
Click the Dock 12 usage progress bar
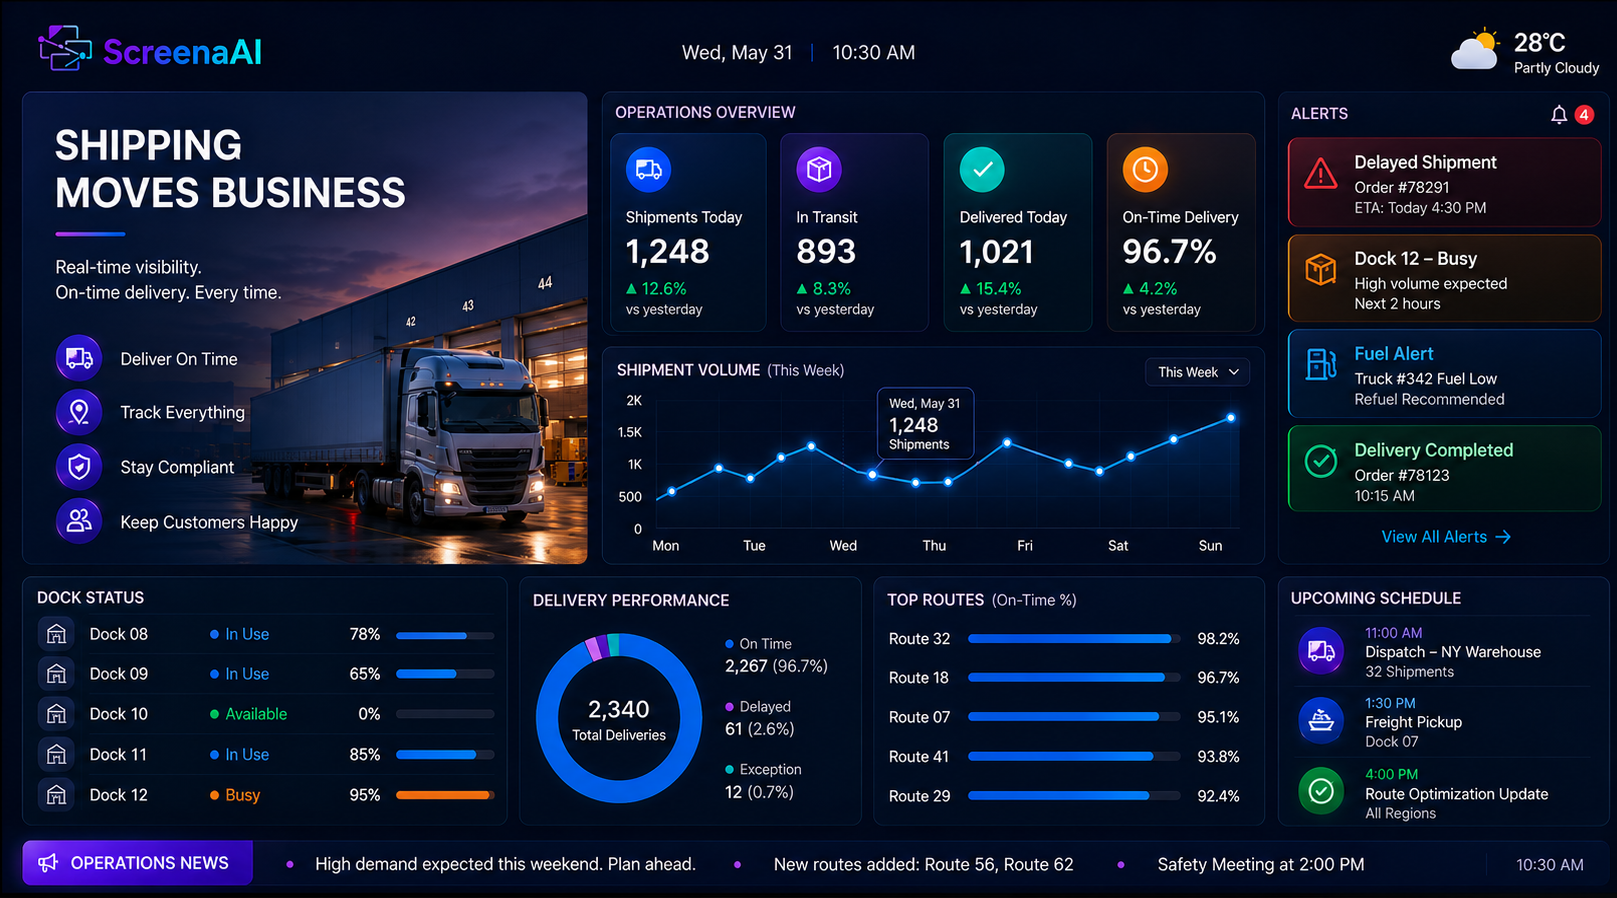(445, 795)
